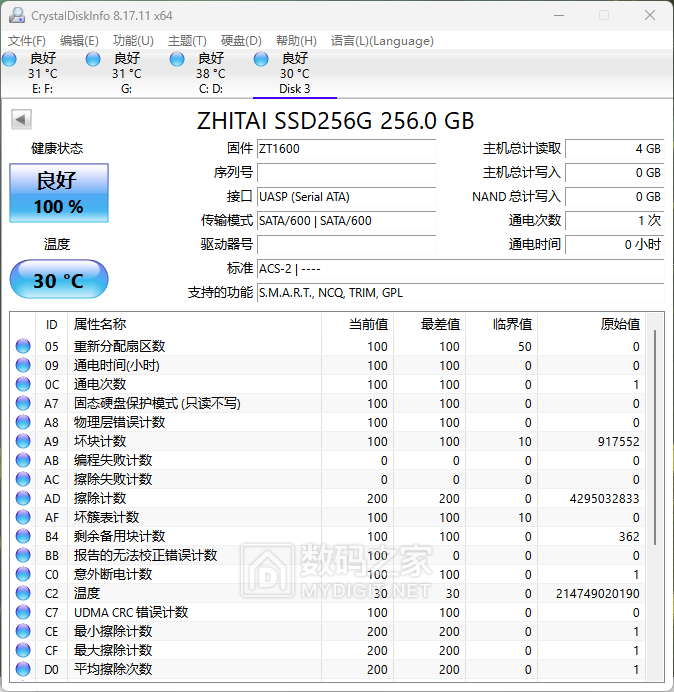Screen dimensions: 674x692
Task: Click the 临界值 column header
Action: click(501, 324)
